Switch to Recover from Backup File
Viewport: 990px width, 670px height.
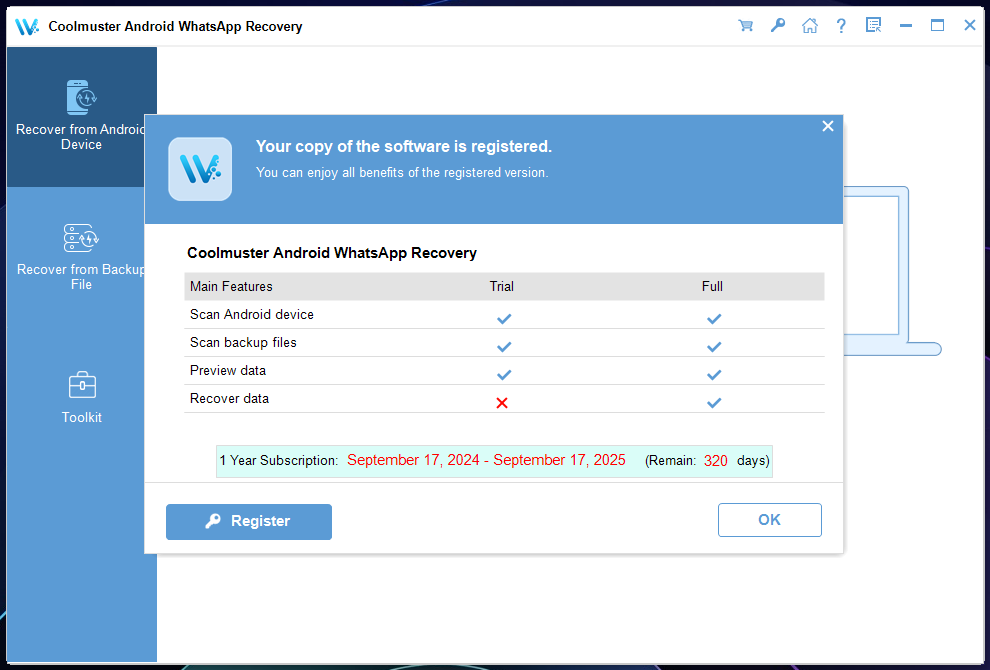coord(81,257)
